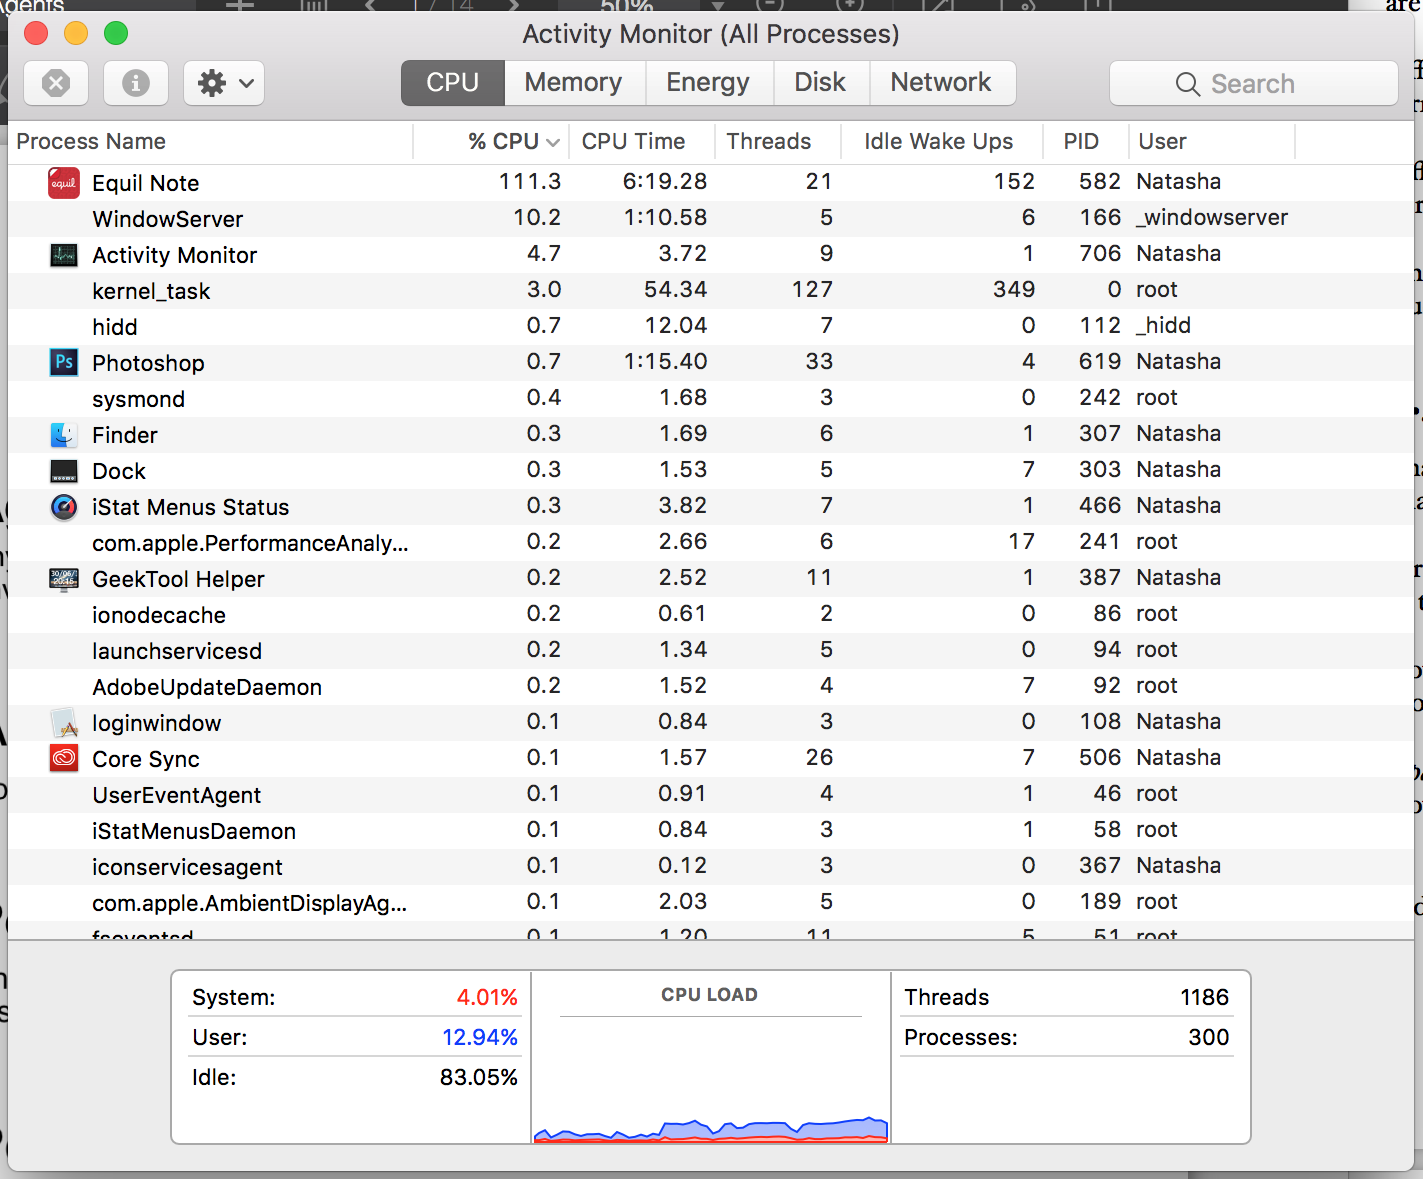The width and height of the screenshot is (1423, 1179).
Task: Switch to the Memory tab
Action: (574, 82)
